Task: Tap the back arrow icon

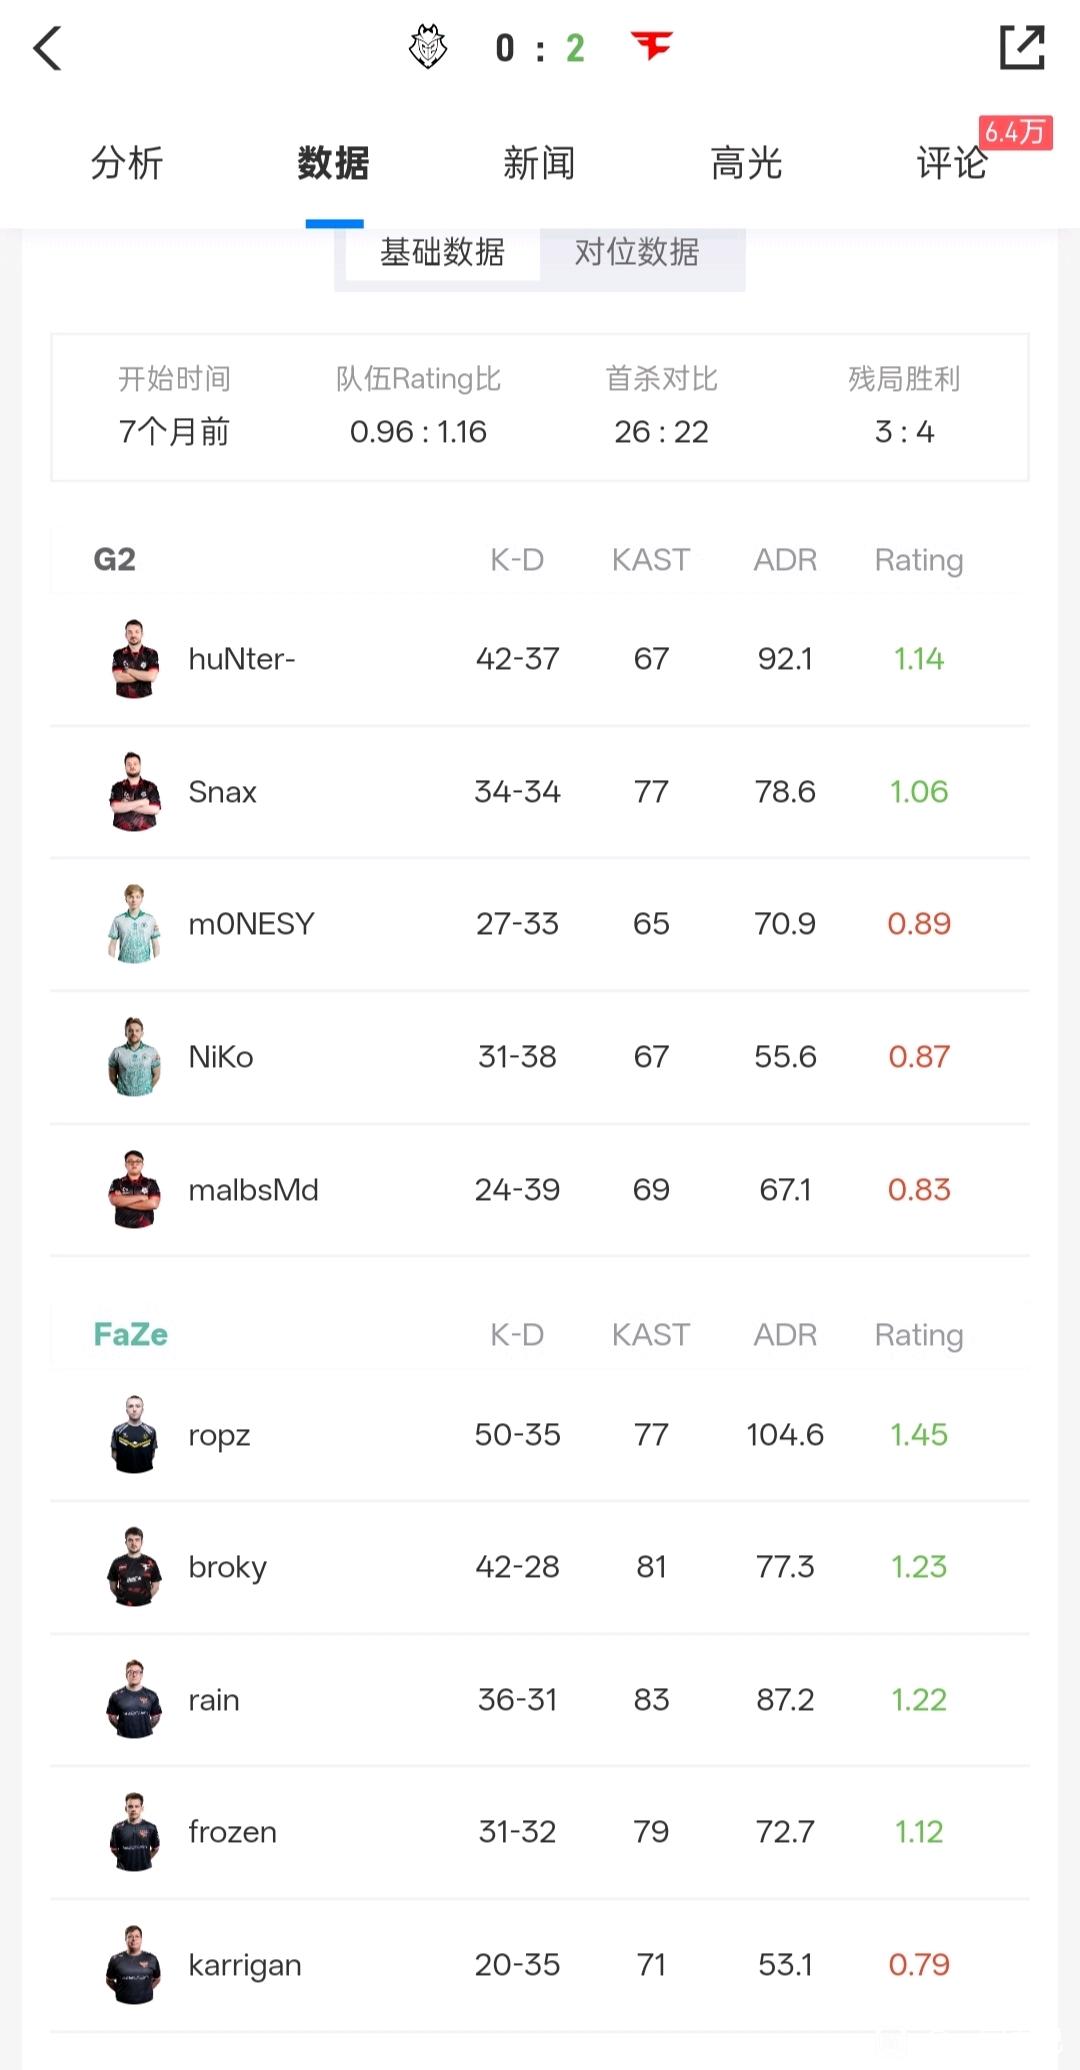Action: (x=47, y=48)
